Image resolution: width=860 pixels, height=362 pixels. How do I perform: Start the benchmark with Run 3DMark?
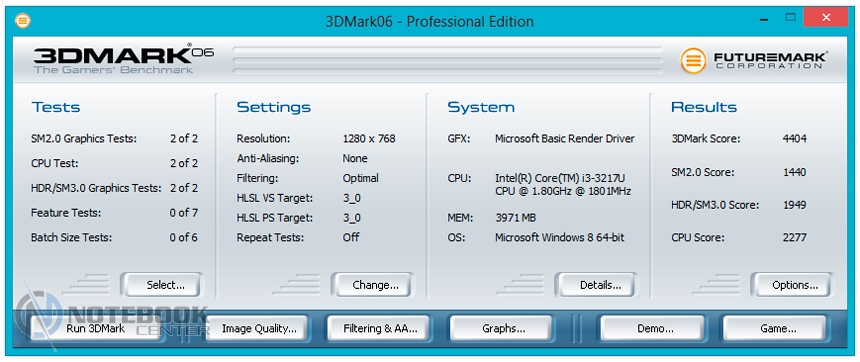pyautogui.click(x=96, y=329)
